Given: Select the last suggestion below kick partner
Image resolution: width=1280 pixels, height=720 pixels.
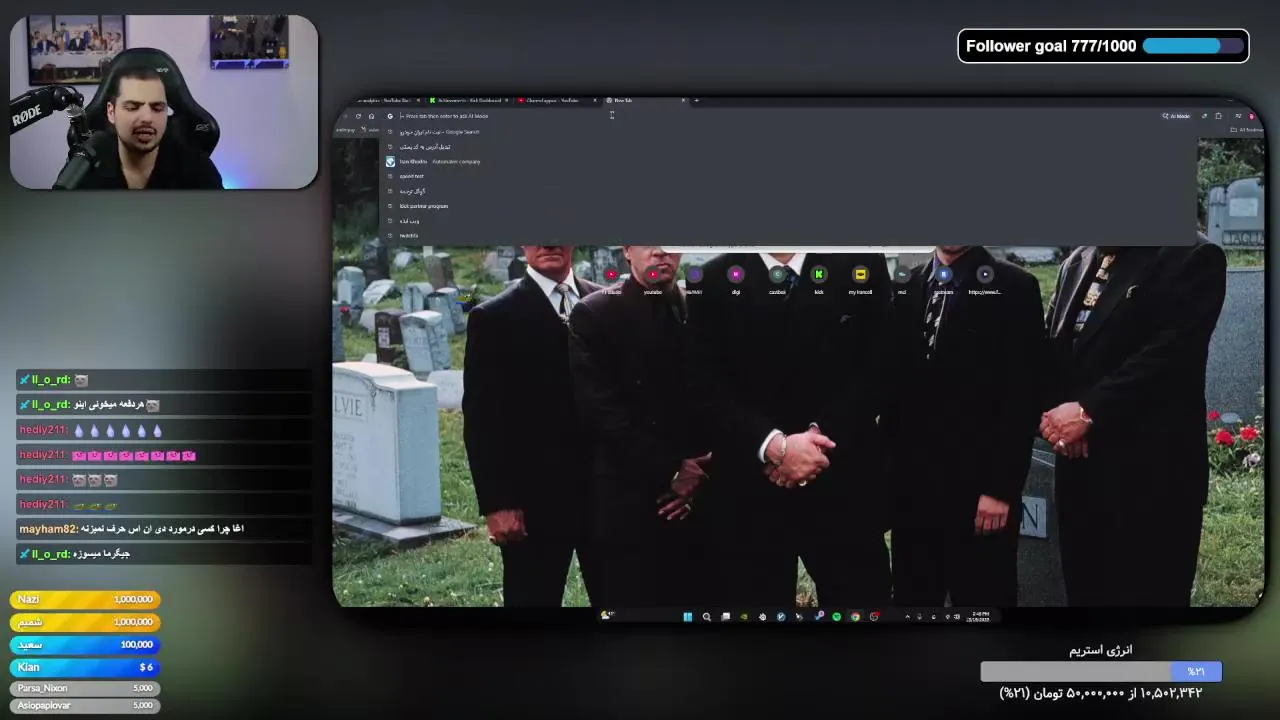Looking at the screenshot, I should pos(790,235).
